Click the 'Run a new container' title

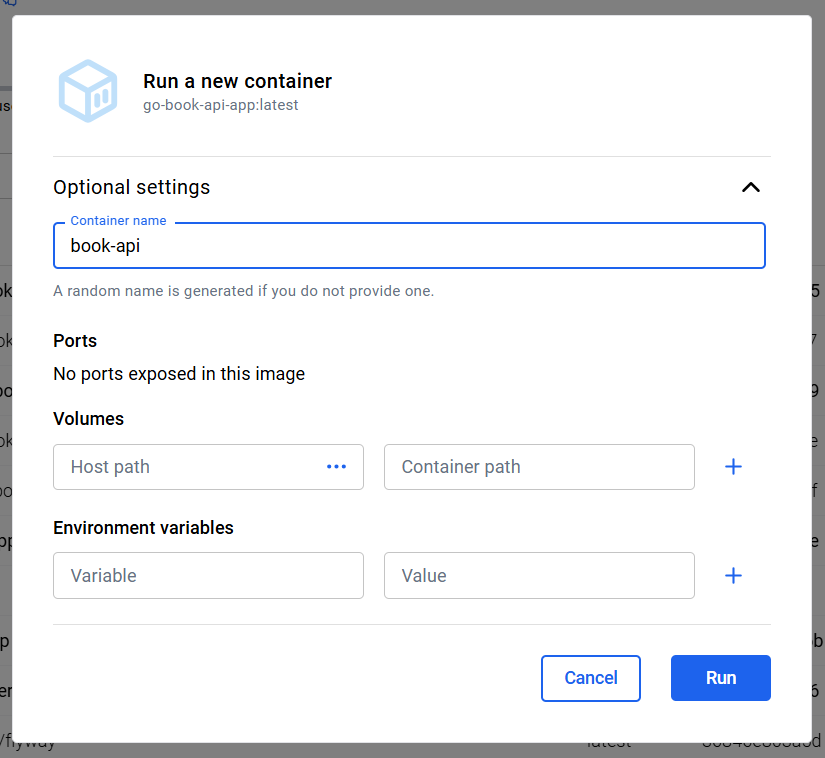[x=237, y=82]
